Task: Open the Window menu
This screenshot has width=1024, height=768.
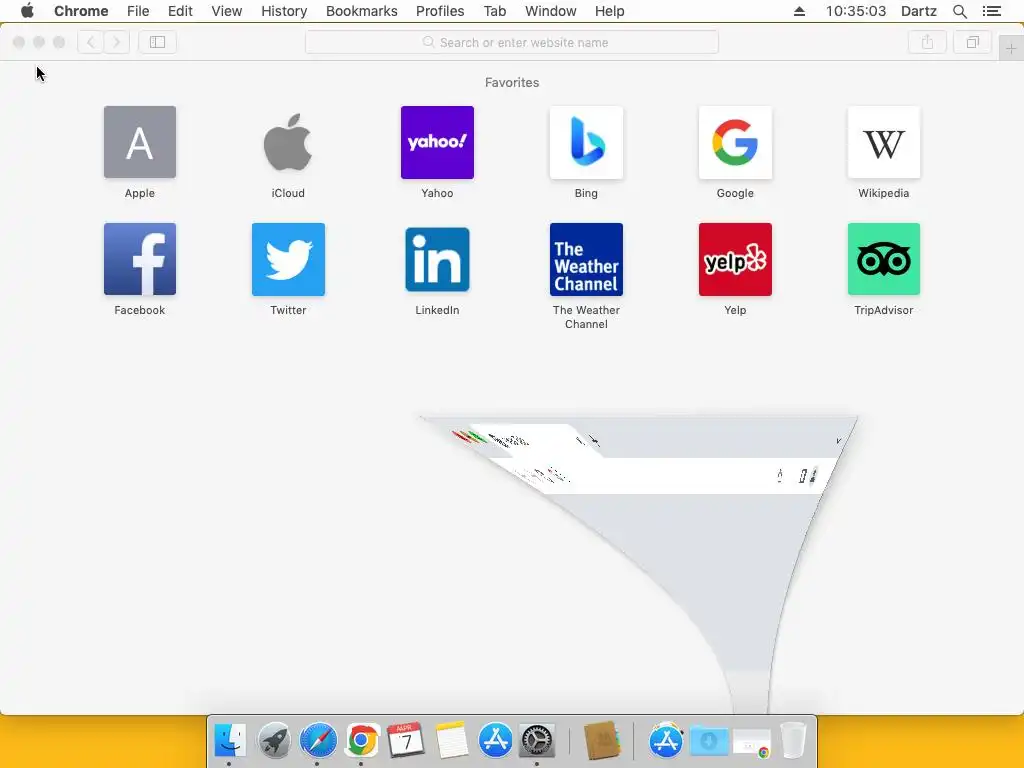Action: 551,11
